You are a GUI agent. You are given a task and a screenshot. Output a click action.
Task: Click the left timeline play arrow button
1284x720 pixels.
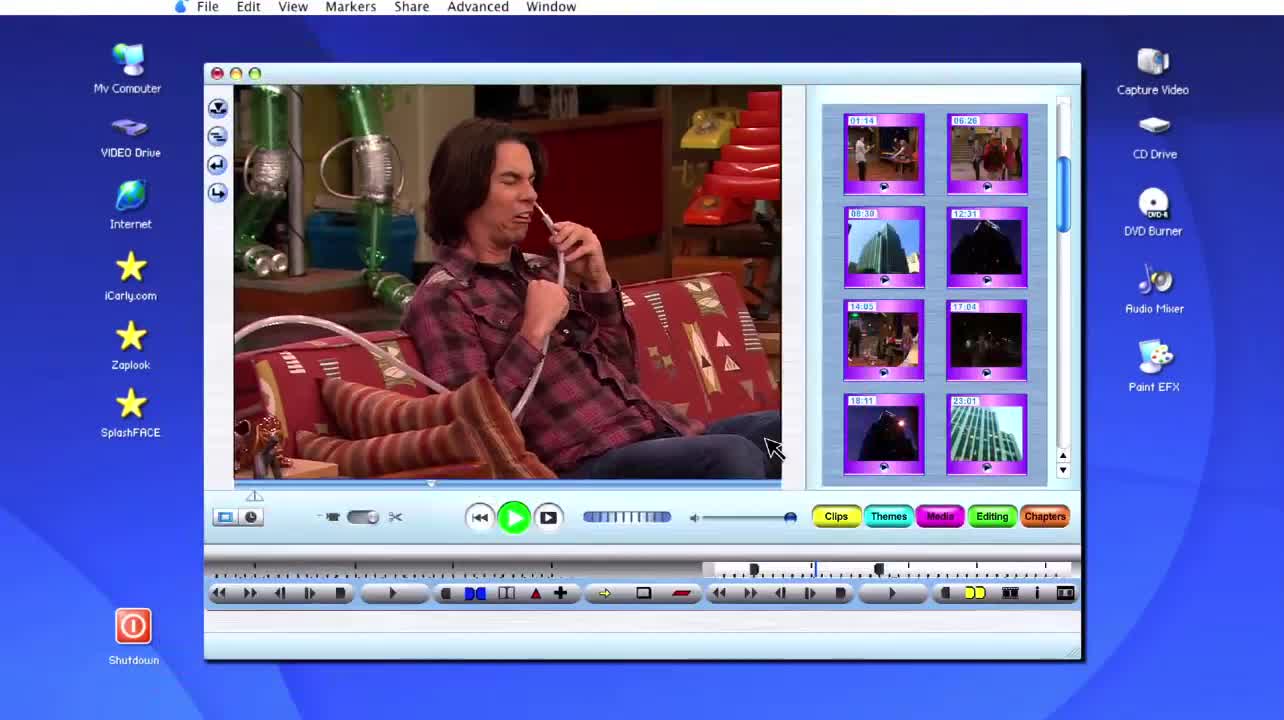pyautogui.click(x=392, y=593)
